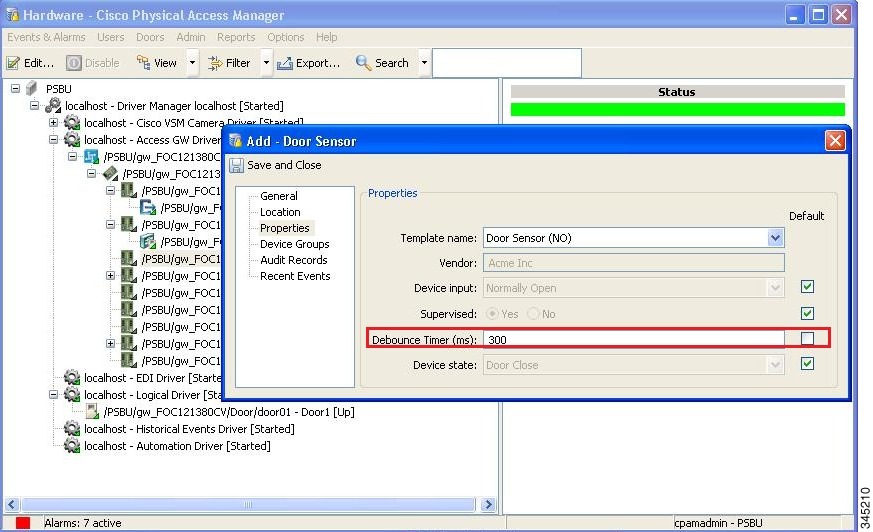Select Location in the dialog side list
This screenshot has width=873, height=532.
[280, 212]
